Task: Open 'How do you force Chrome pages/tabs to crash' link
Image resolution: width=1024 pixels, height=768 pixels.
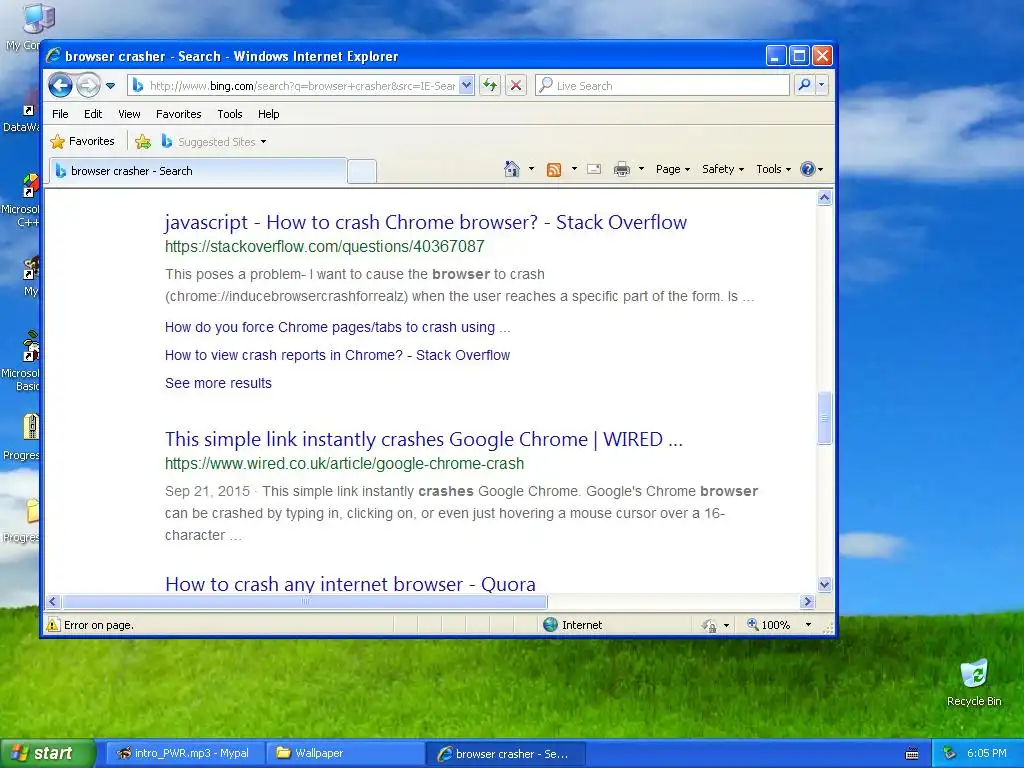Action: click(338, 327)
